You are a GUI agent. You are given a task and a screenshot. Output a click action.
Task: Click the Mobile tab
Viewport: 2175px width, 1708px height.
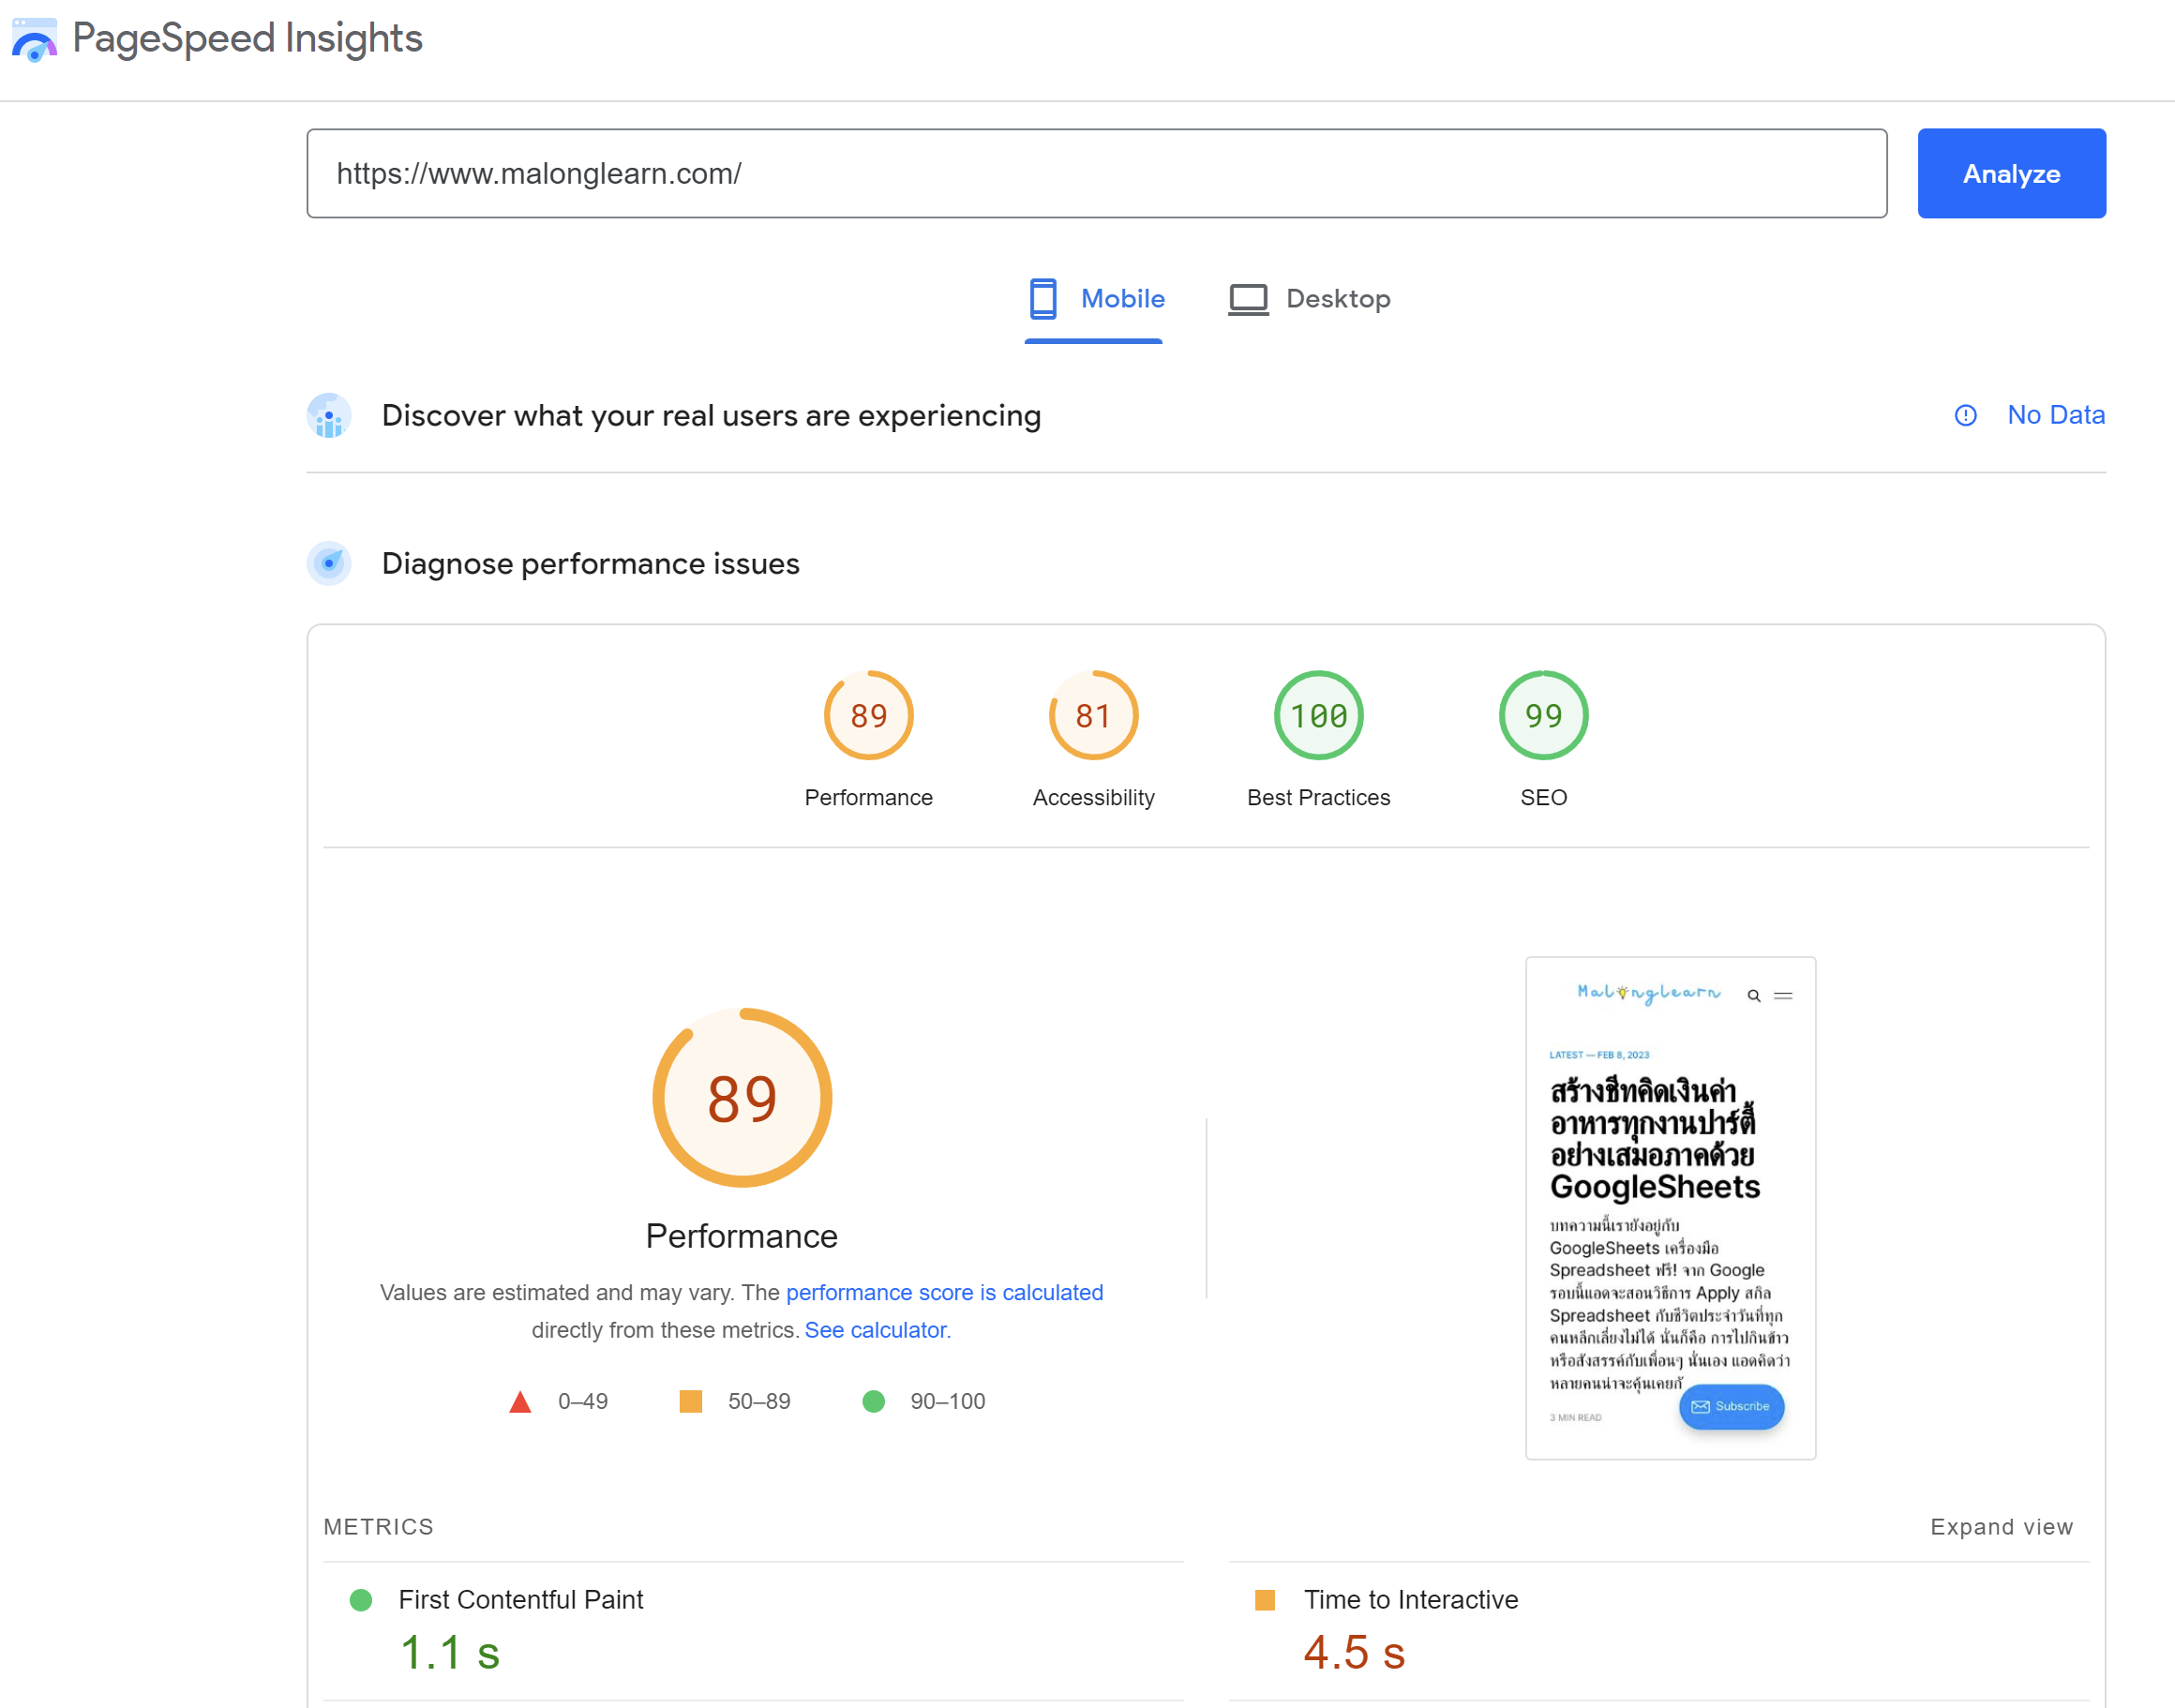click(1095, 298)
